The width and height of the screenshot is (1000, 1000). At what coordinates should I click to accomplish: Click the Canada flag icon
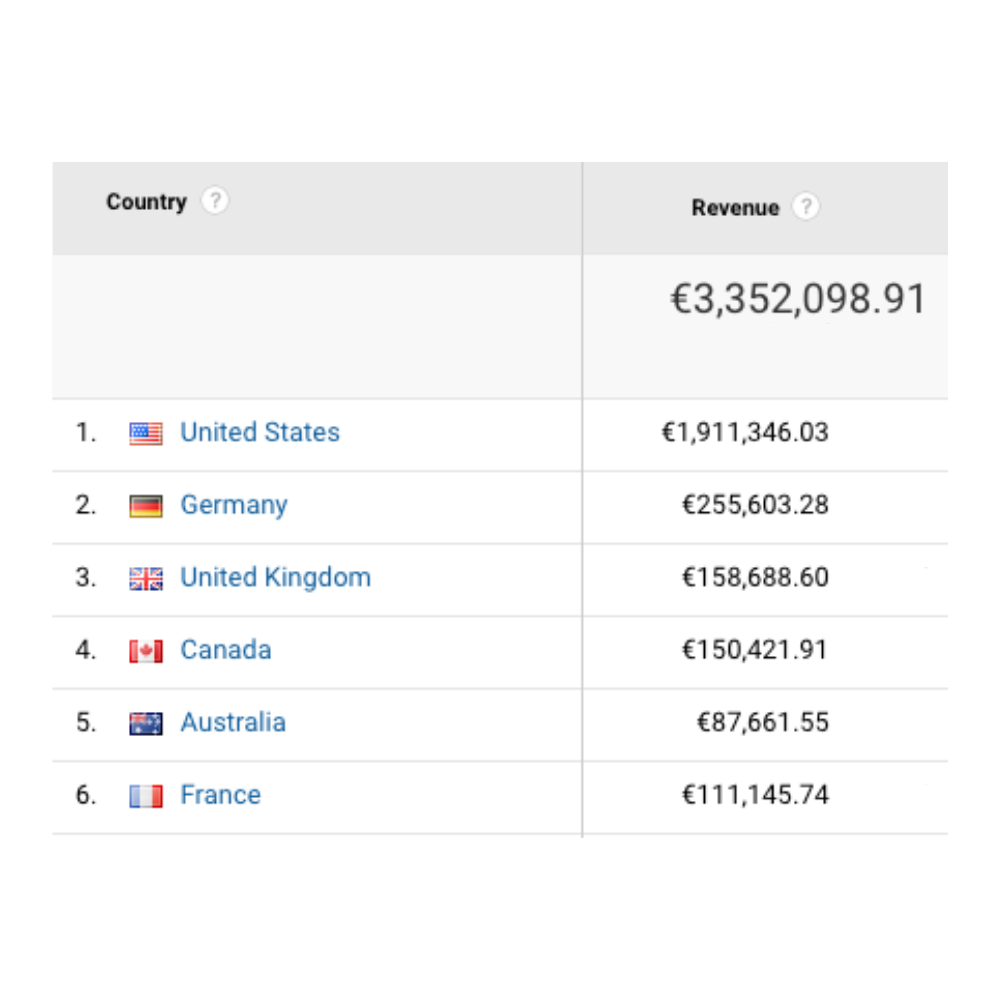pyautogui.click(x=146, y=651)
